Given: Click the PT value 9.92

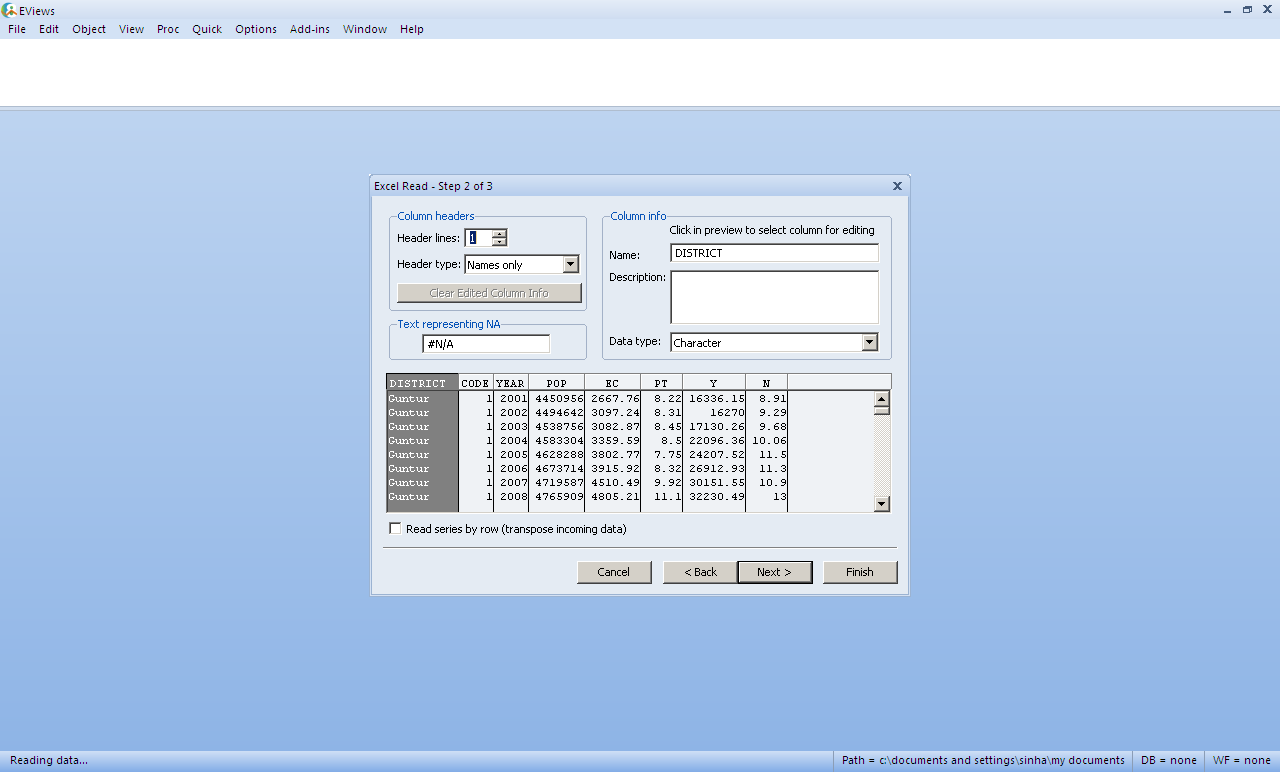Looking at the screenshot, I should coord(667,483).
